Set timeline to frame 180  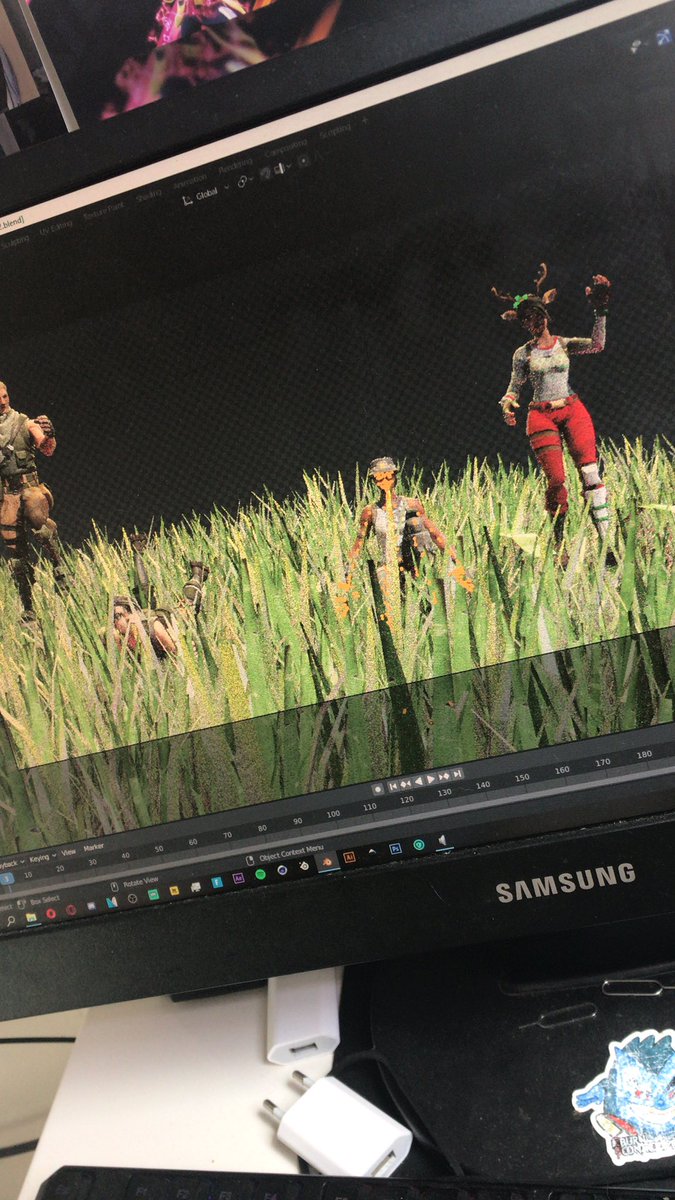pos(644,754)
